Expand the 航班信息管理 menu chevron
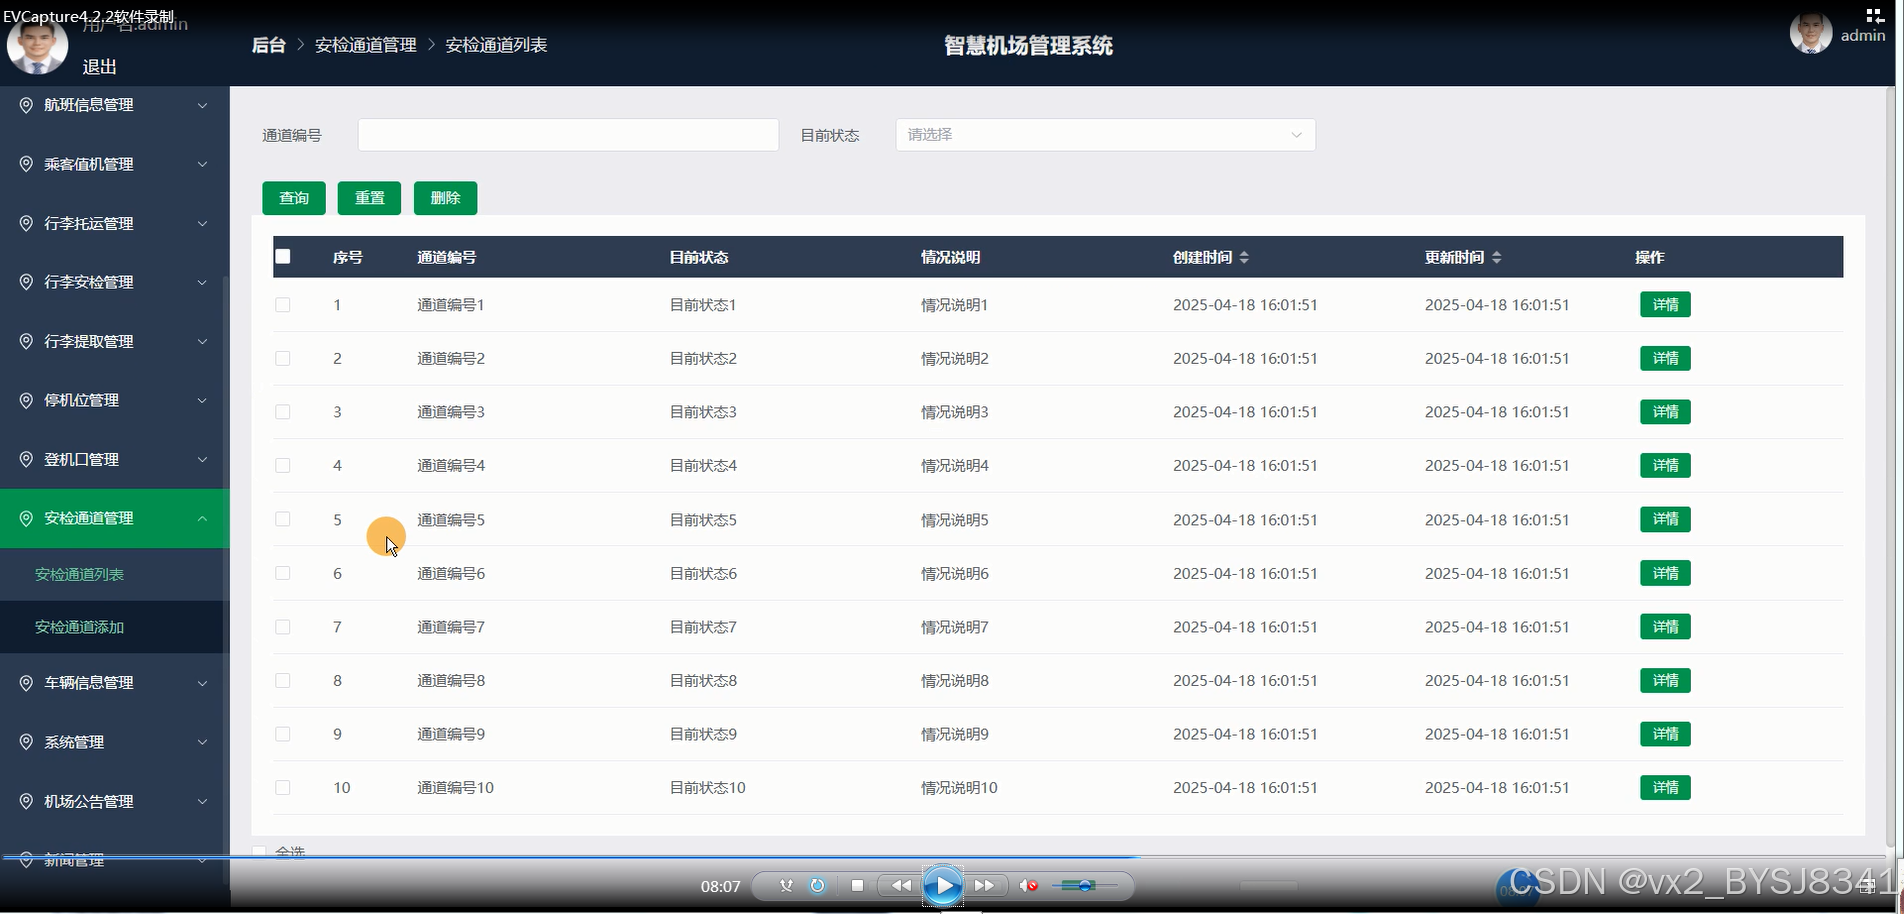This screenshot has width=1904, height=914. pyautogui.click(x=202, y=105)
